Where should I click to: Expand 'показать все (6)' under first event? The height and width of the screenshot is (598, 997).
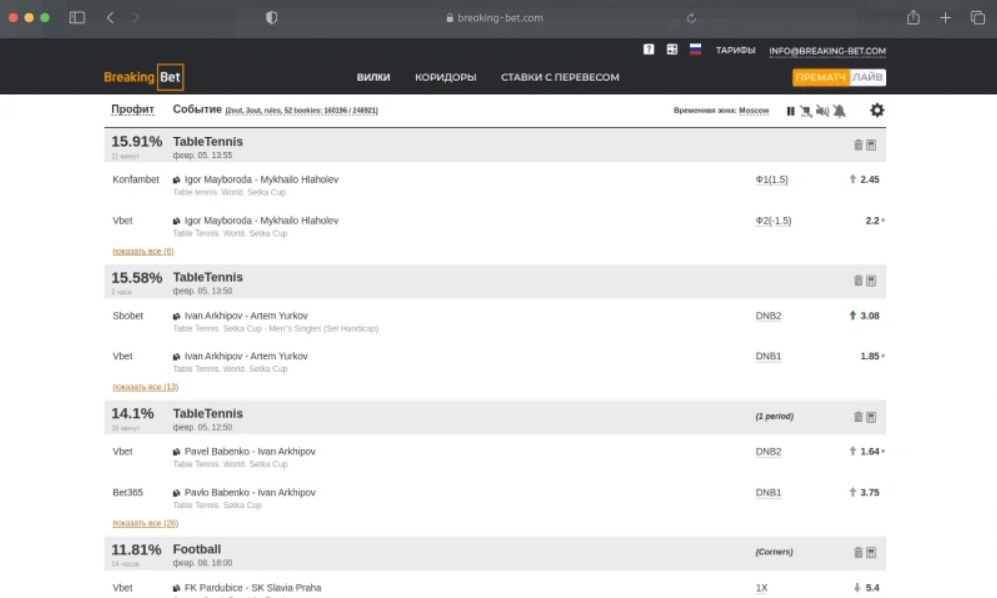coord(143,251)
